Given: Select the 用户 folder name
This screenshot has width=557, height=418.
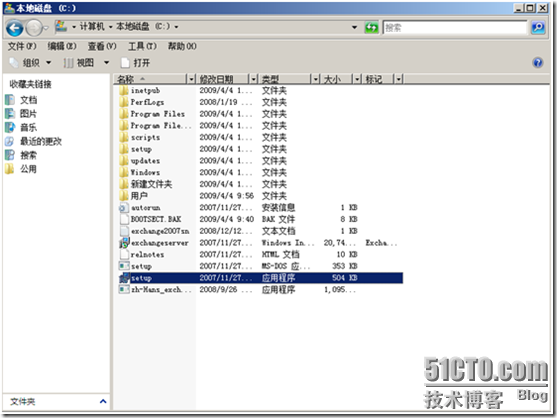Looking at the screenshot, I should (139, 196).
